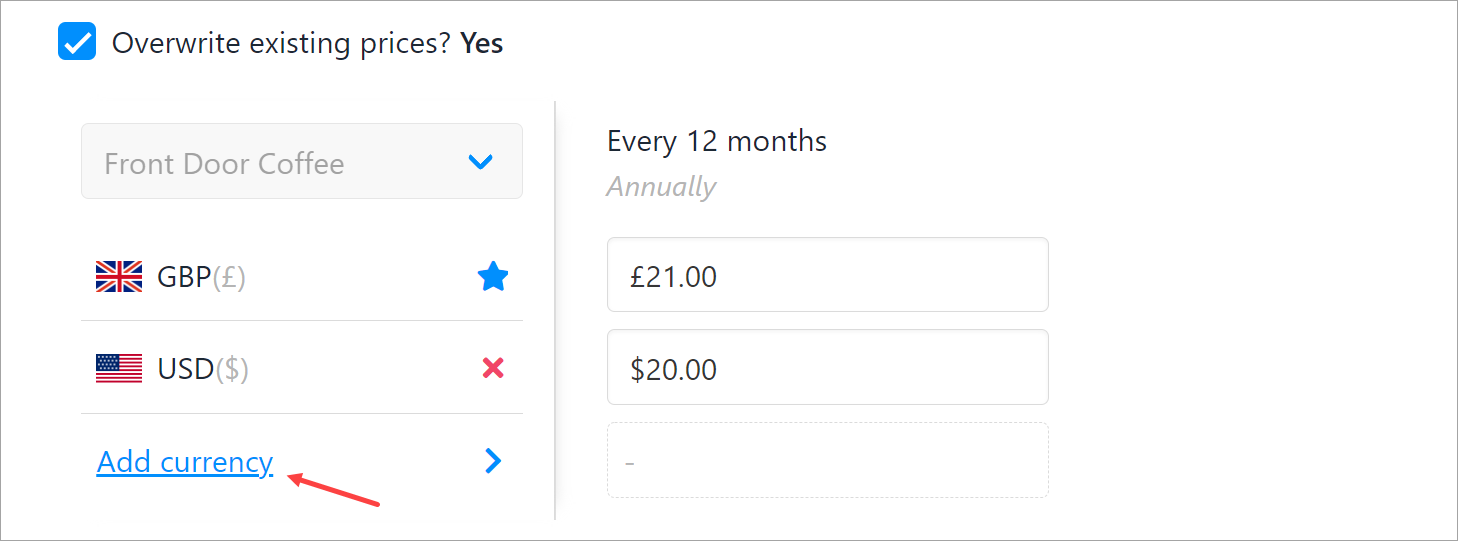Select the GBP(£) currency label

tap(201, 277)
